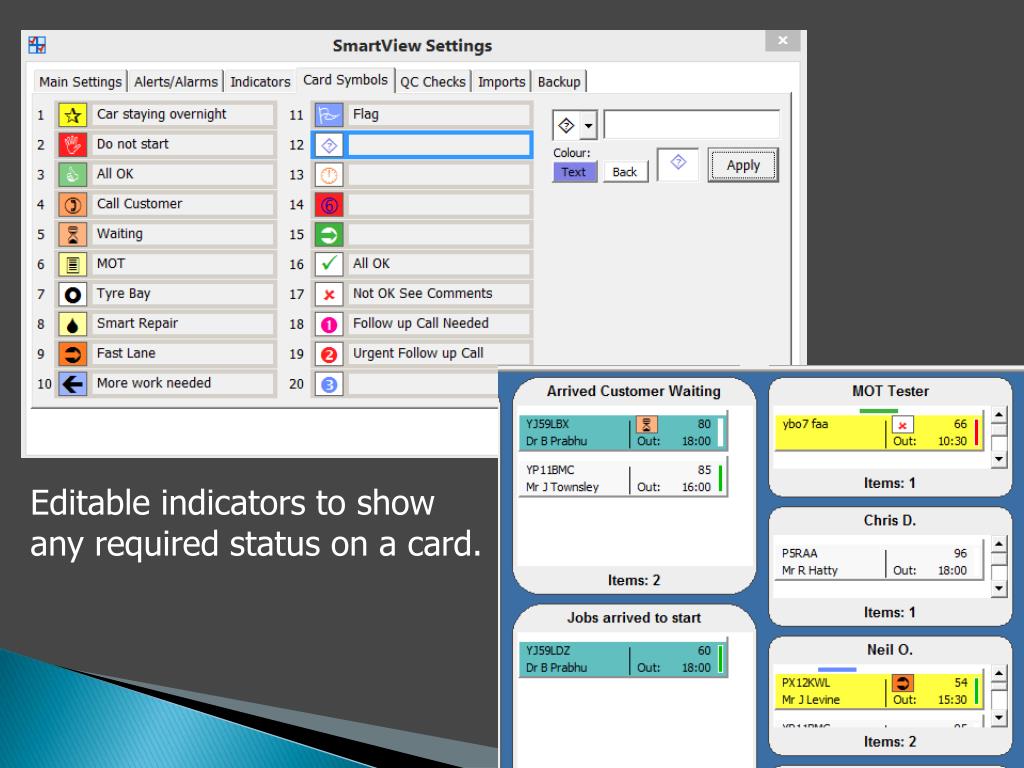This screenshot has width=1024, height=768.
Task: Click the Back colour button
Action: [x=625, y=172]
